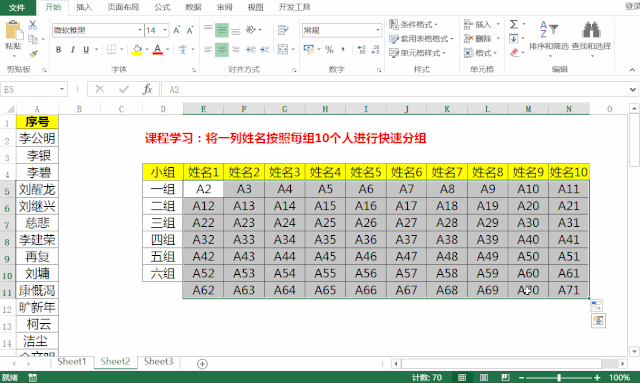Switch to the 公式 tab
The height and width of the screenshot is (383, 640).
[162, 7]
